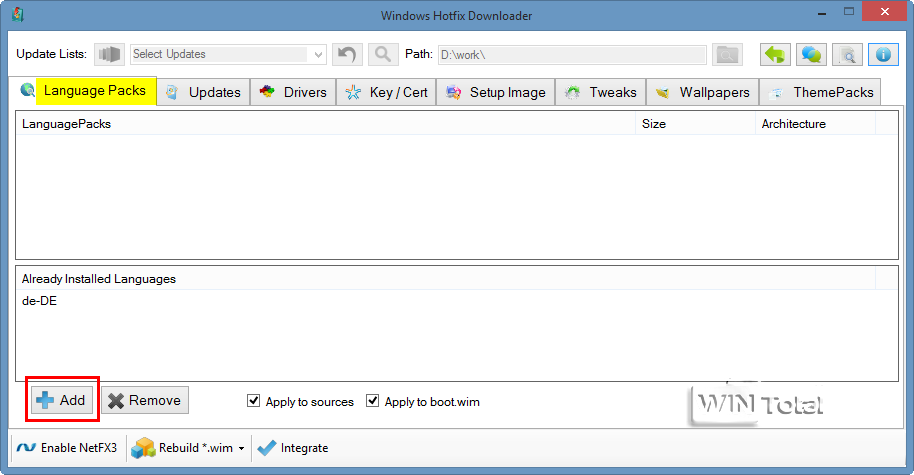Toggle the Apply to boot.wim checkbox
Viewport: 914px width, 475px height.
tap(372, 401)
